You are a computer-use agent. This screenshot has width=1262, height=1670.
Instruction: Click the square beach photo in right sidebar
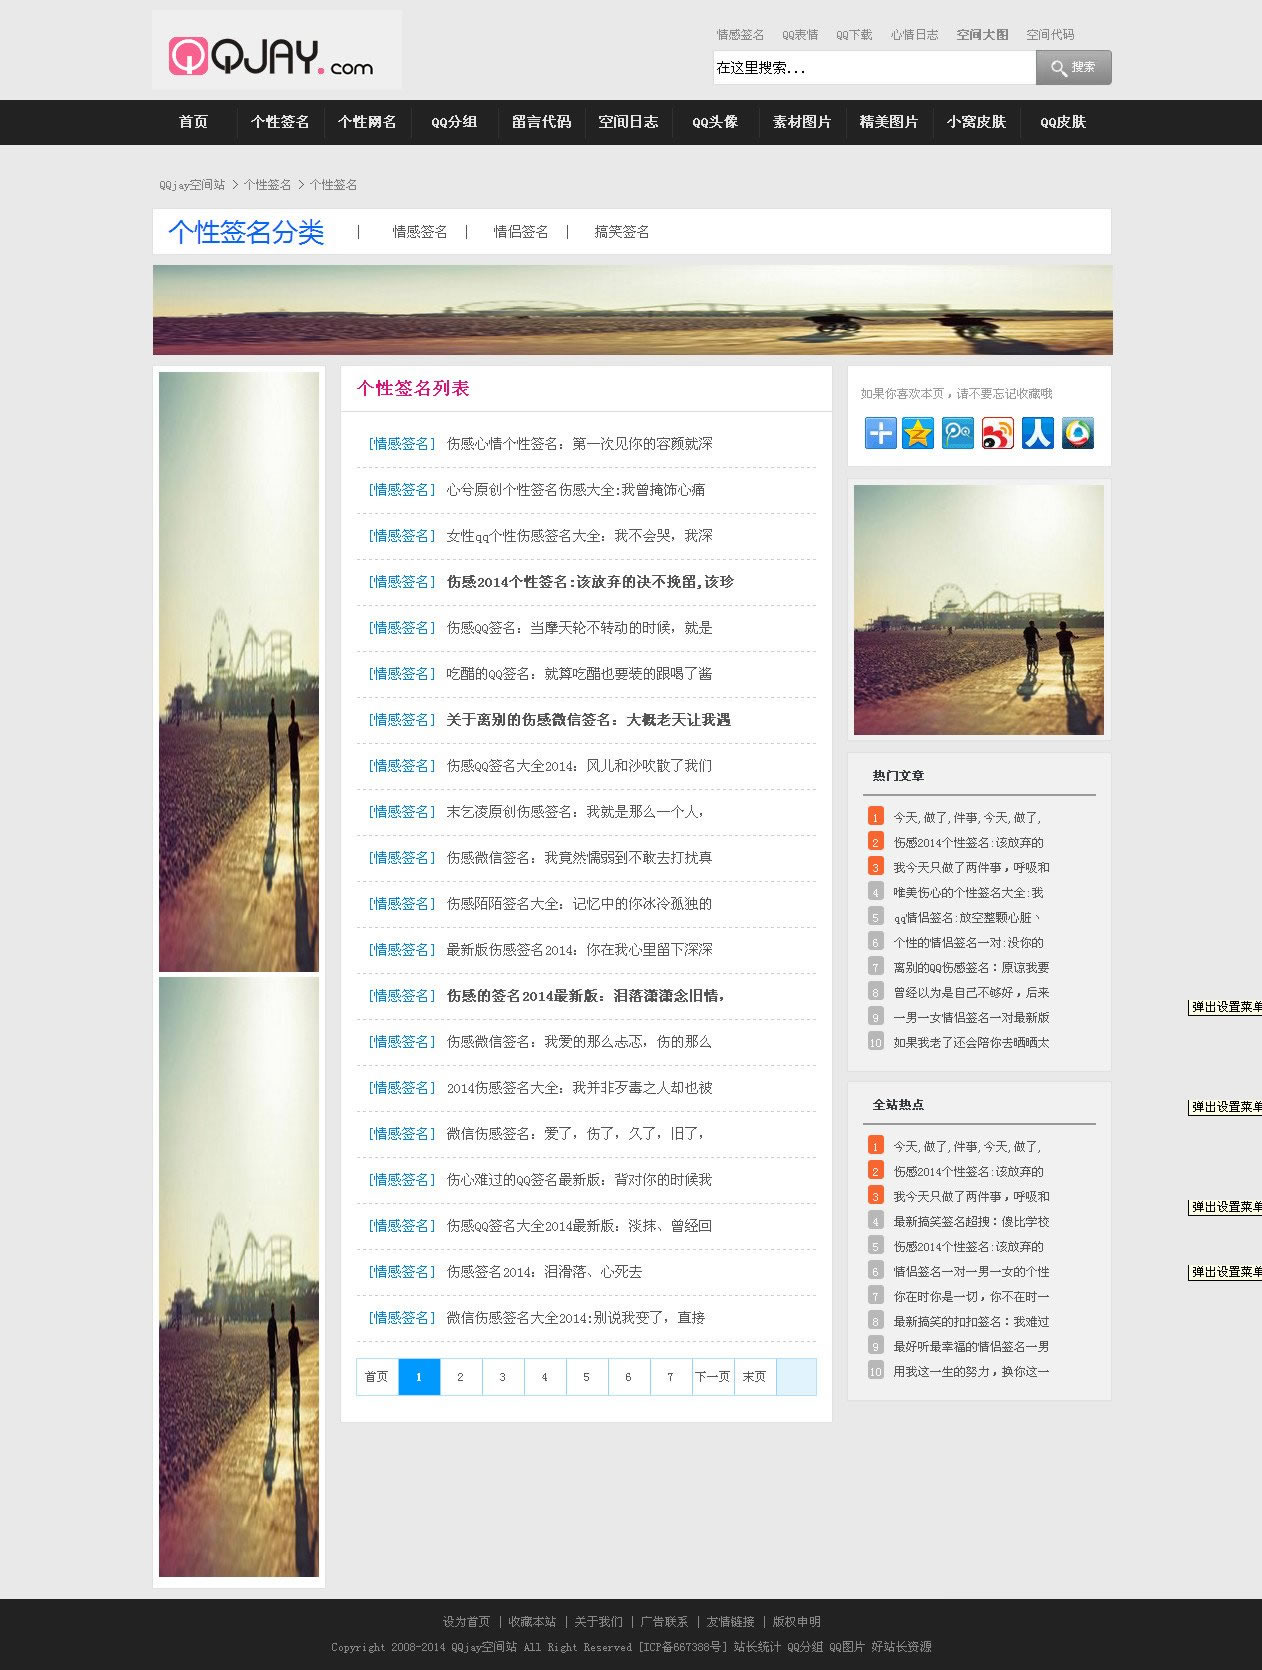979,610
